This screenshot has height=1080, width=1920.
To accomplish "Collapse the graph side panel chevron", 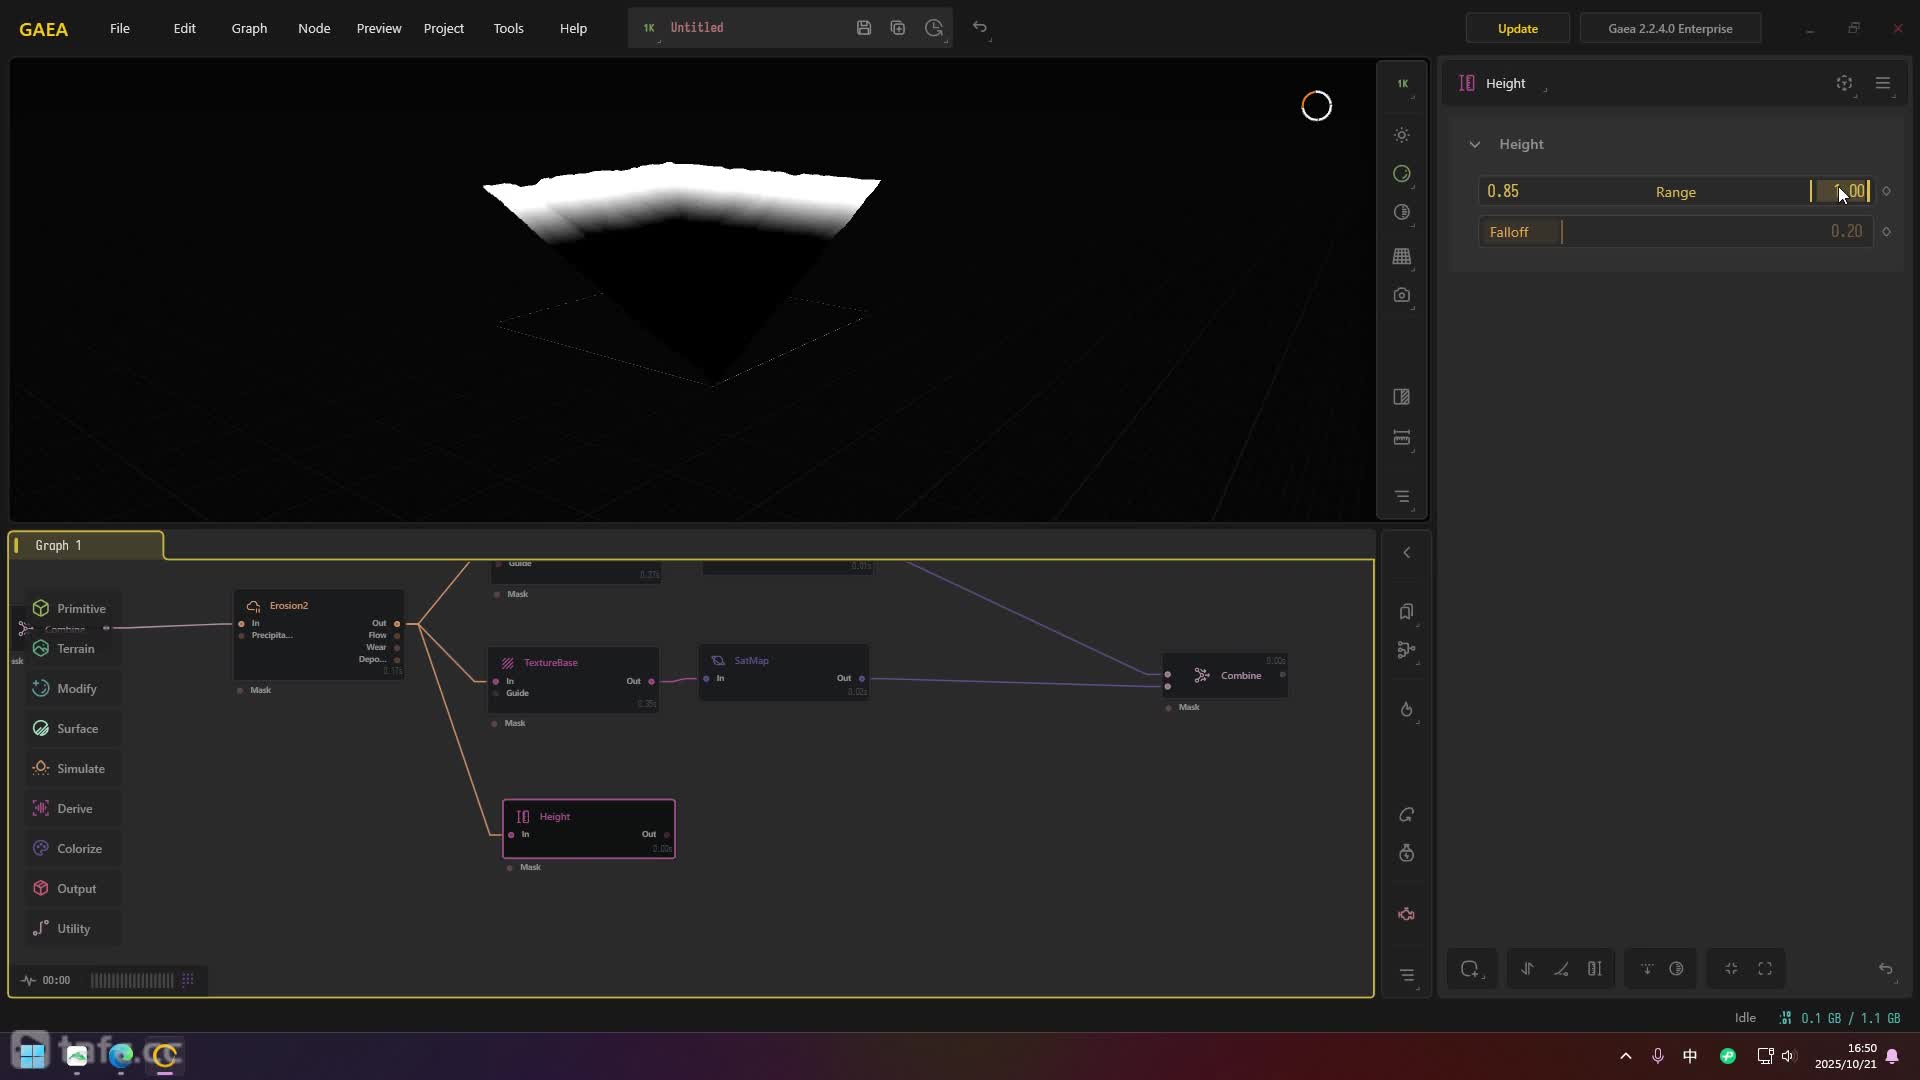I will [x=1407, y=553].
